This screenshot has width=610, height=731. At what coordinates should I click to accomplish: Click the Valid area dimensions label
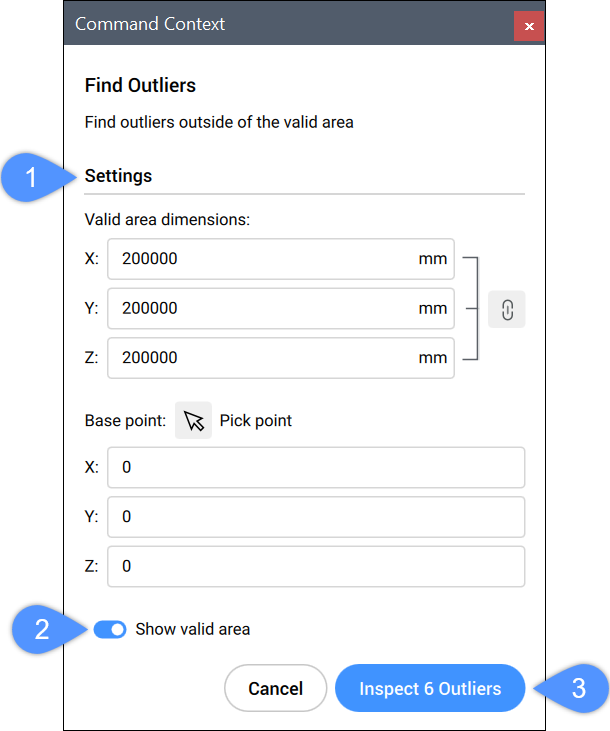pyautogui.click(x=167, y=219)
